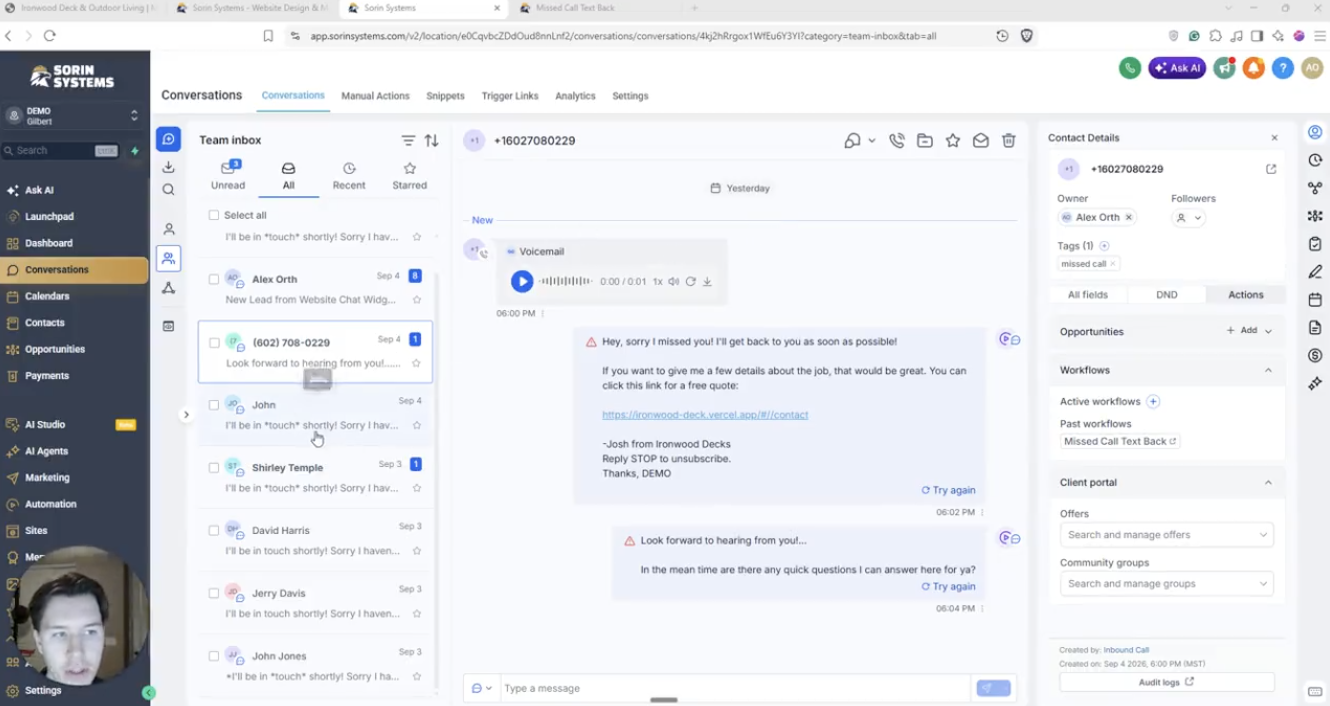The image size is (1330, 706).
Task: Go to Trigger Links tab
Action: (x=510, y=96)
